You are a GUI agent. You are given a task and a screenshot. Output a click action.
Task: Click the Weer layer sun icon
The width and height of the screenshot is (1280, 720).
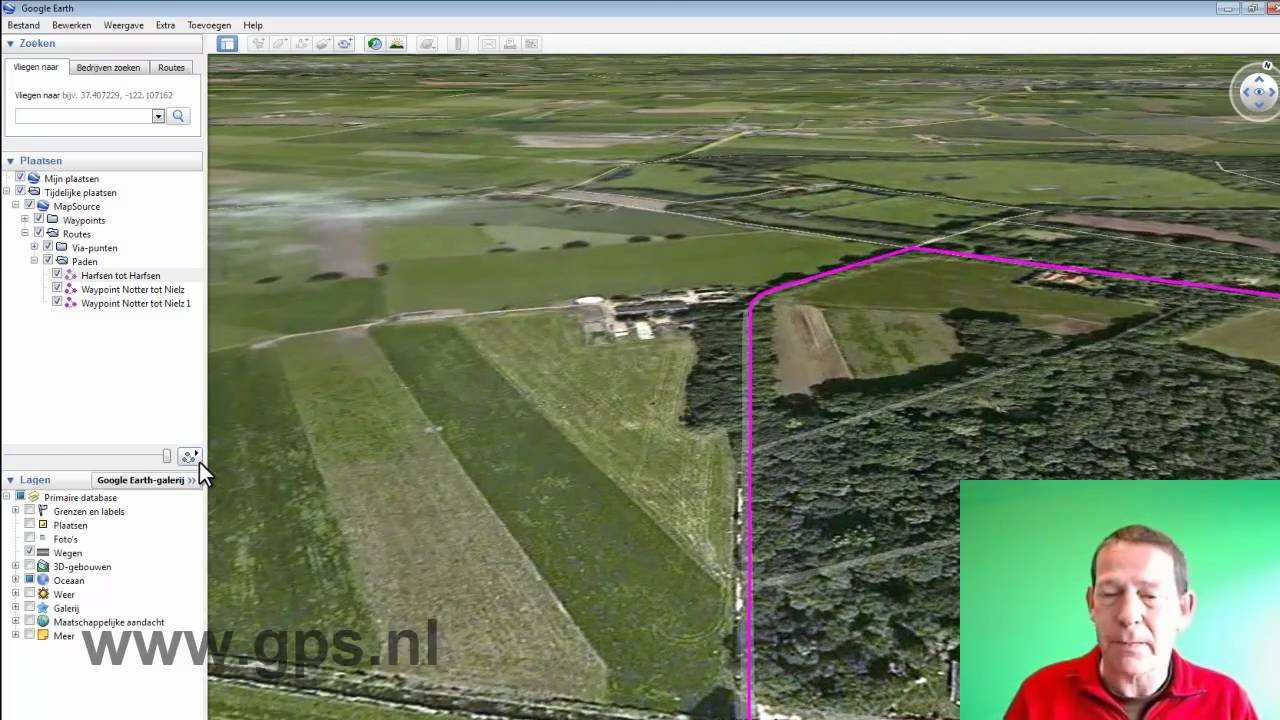(43, 594)
